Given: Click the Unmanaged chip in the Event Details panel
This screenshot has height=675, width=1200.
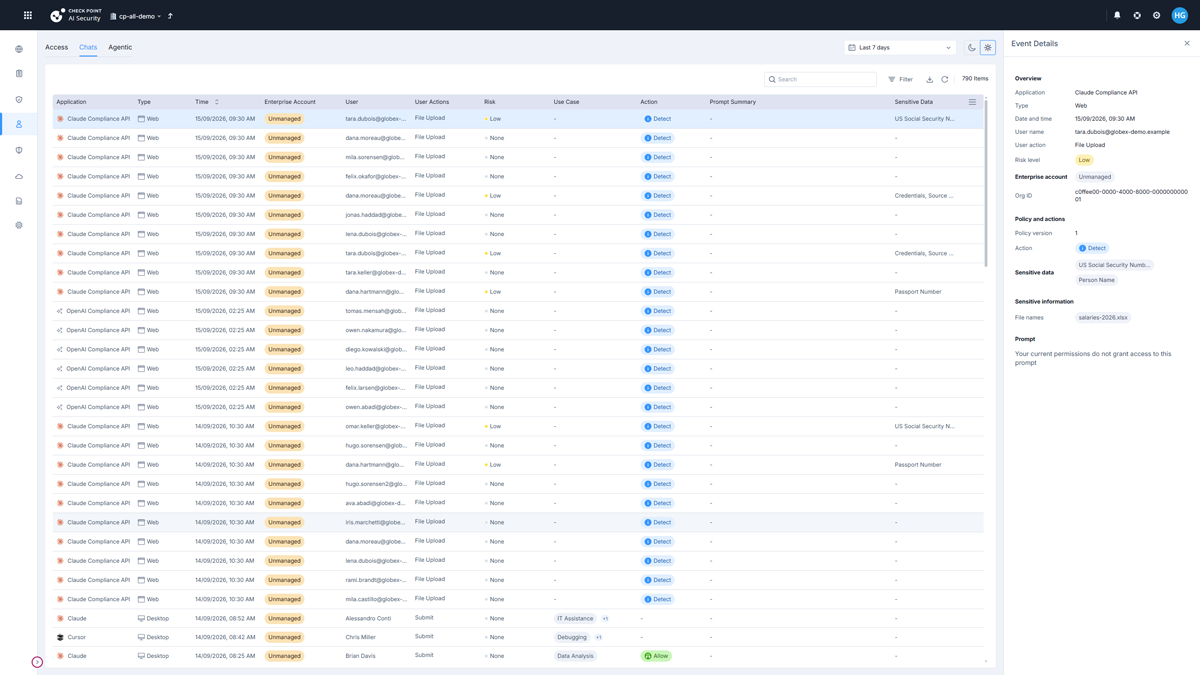Looking at the screenshot, I should tap(1095, 177).
